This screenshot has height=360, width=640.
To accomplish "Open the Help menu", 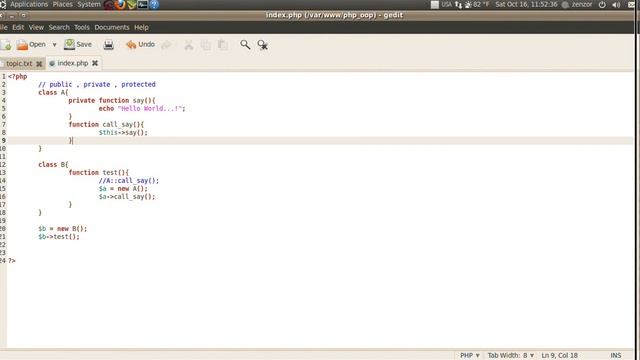I will click(141, 27).
